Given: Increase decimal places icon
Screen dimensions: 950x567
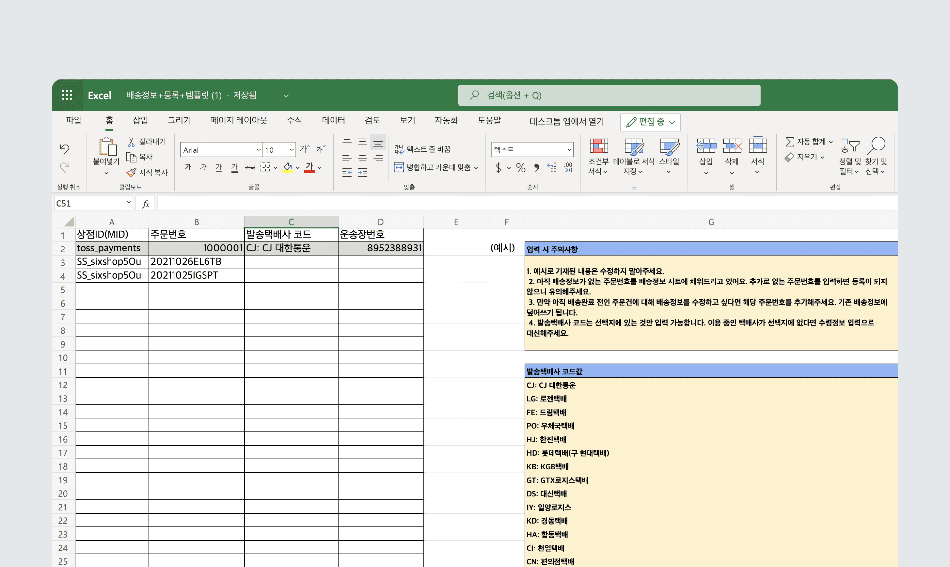Looking at the screenshot, I should 552,168.
